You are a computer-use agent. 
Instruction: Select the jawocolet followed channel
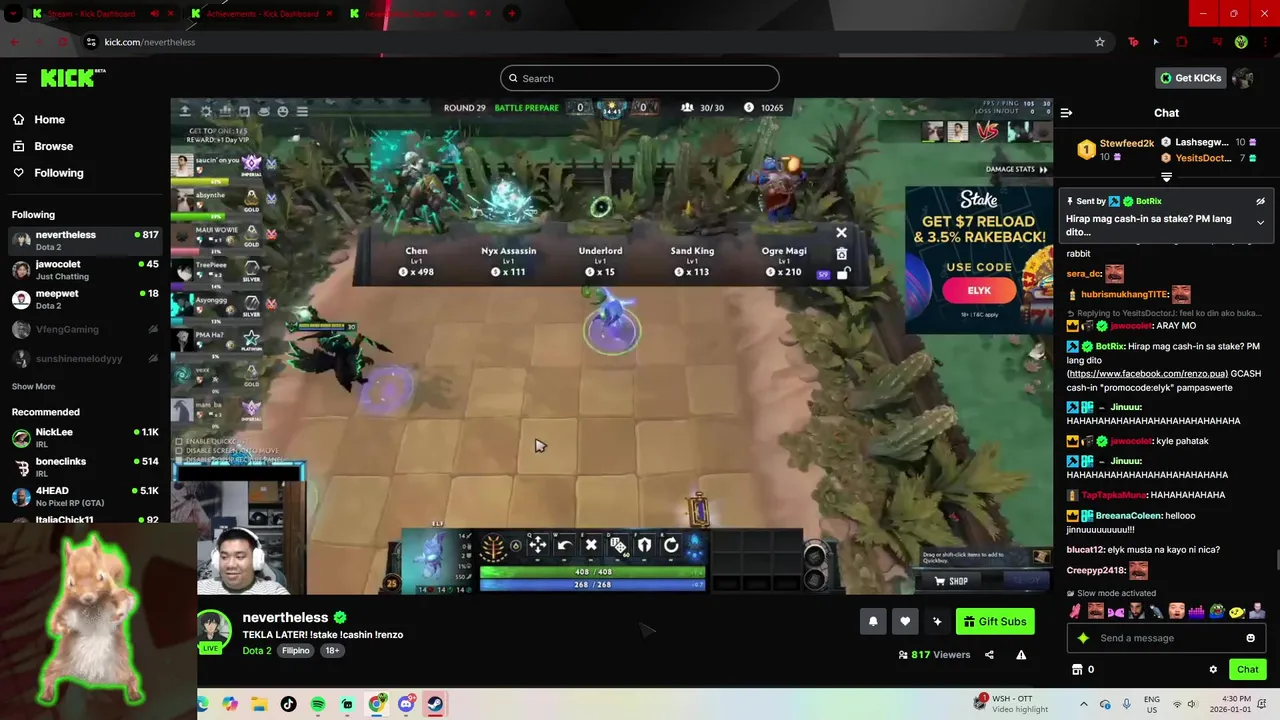[x=84, y=270]
